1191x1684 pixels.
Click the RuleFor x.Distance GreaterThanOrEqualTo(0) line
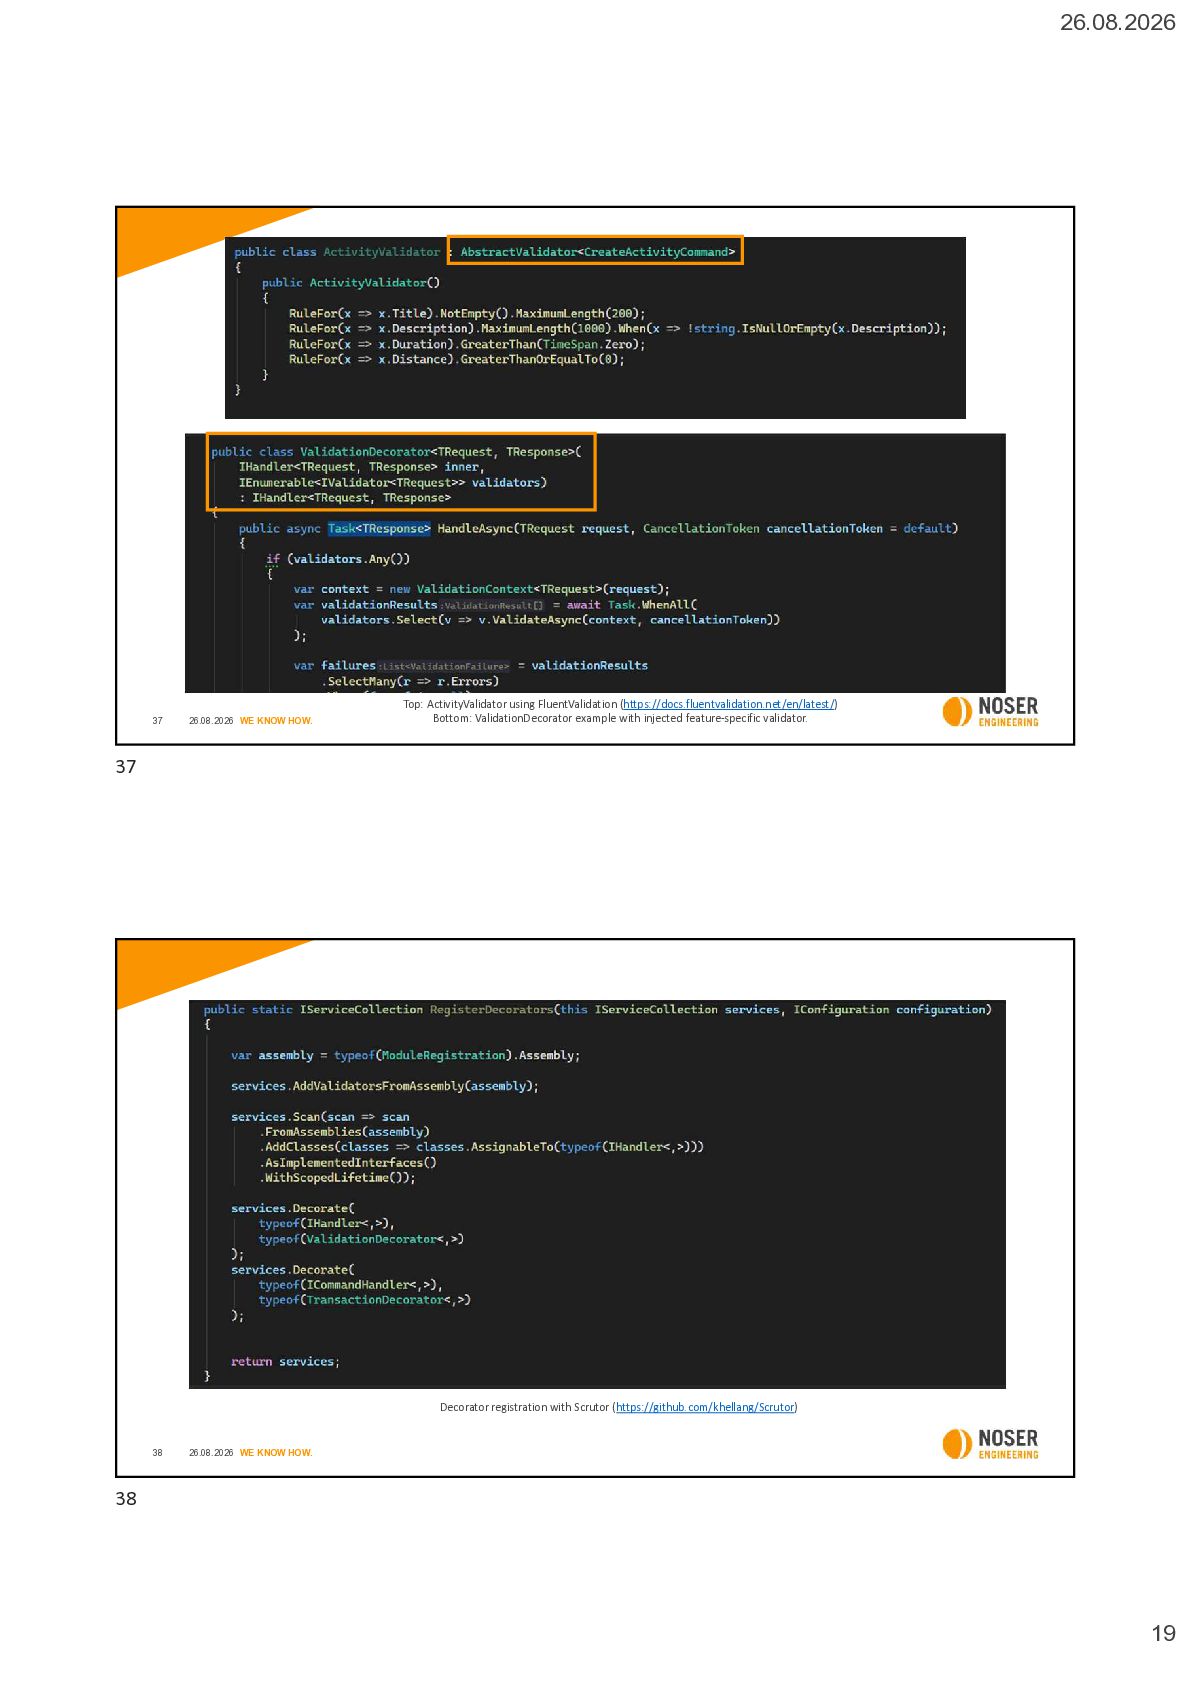point(457,359)
